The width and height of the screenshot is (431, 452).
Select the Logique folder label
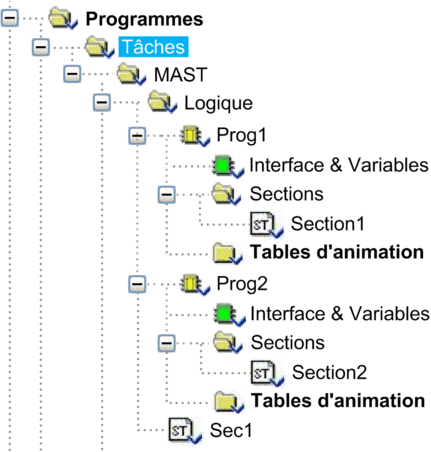219,103
